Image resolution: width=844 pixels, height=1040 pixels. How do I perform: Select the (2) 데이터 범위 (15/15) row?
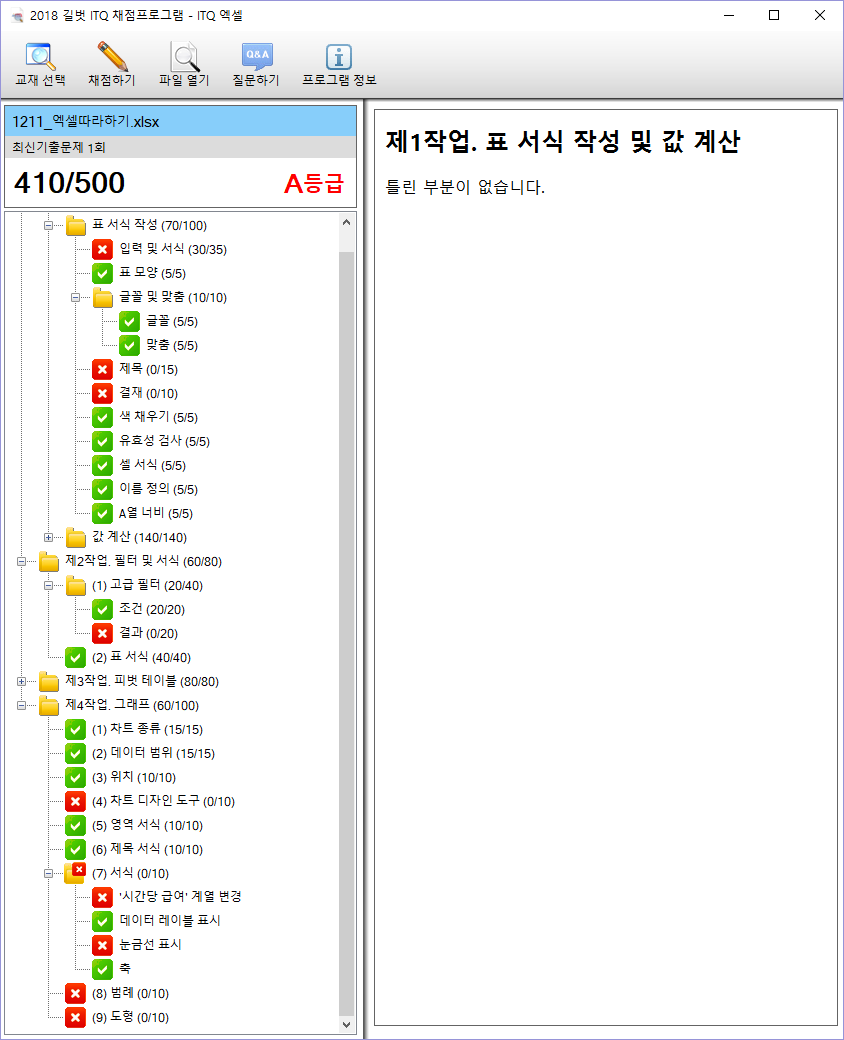click(x=153, y=753)
